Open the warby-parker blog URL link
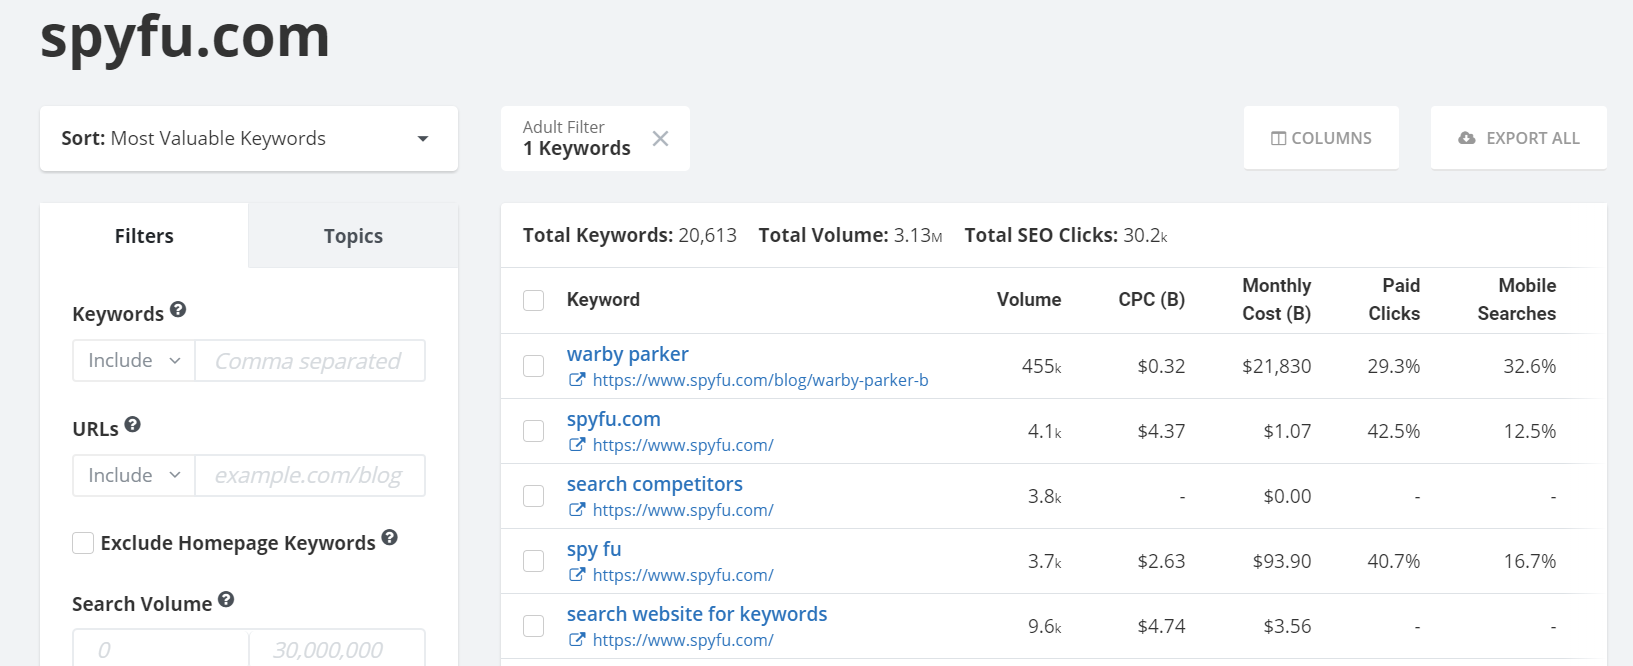 tap(760, 380)
